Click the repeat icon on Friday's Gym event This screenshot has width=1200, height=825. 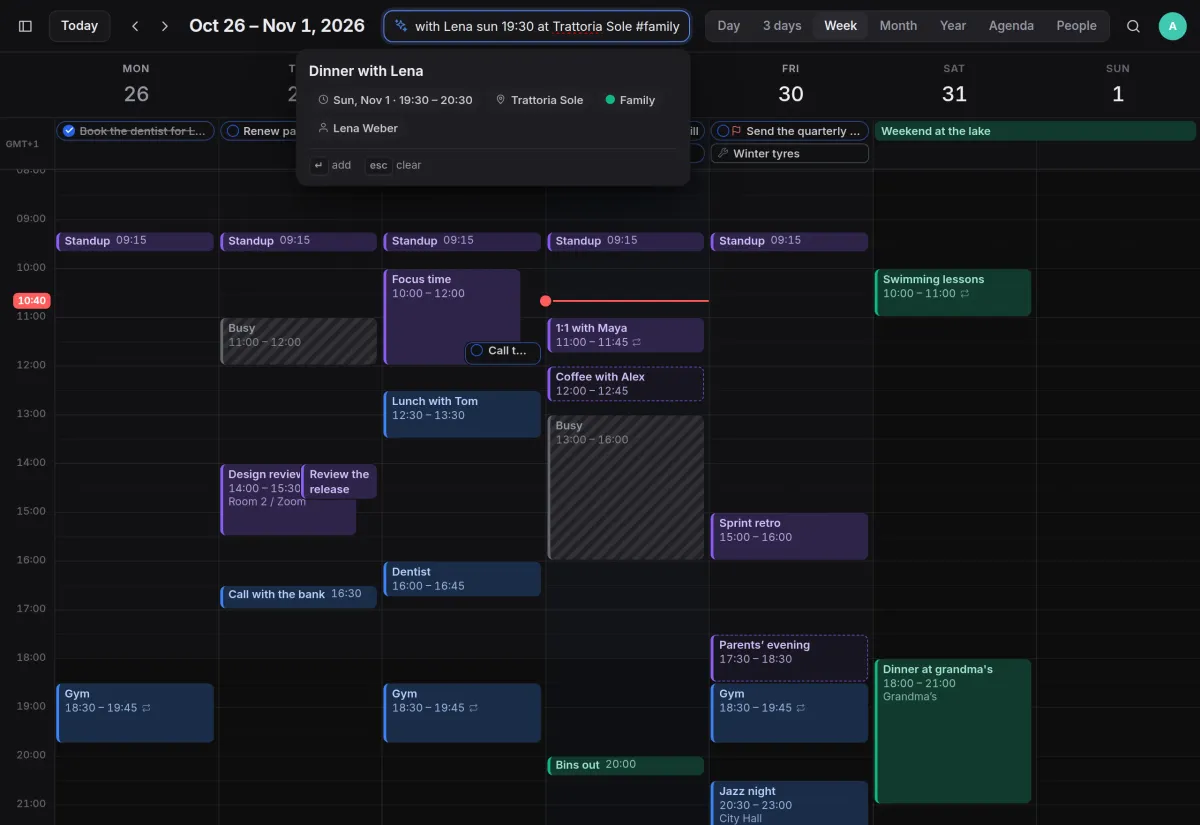click(x=801, y=708)
